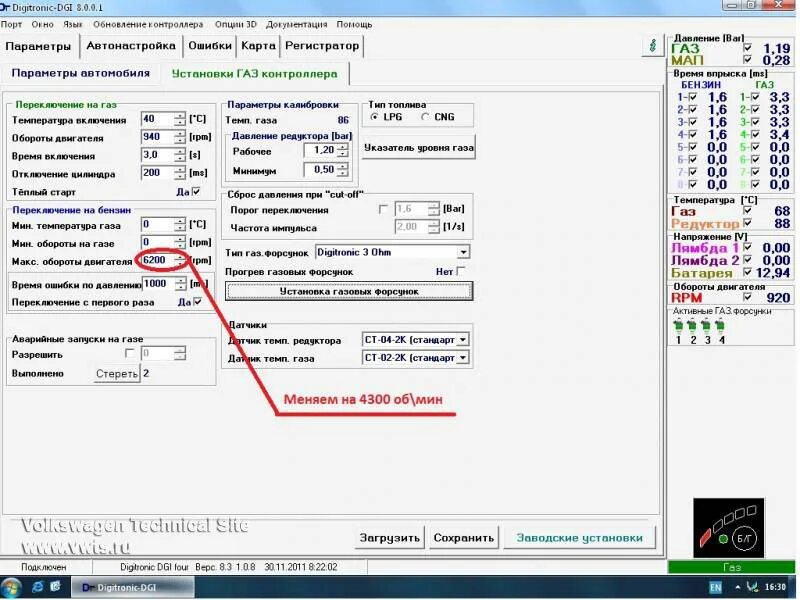This screenshot has height=600, width=800.
Task: Open Обновление контроллера menu
Action: point(148,24)
